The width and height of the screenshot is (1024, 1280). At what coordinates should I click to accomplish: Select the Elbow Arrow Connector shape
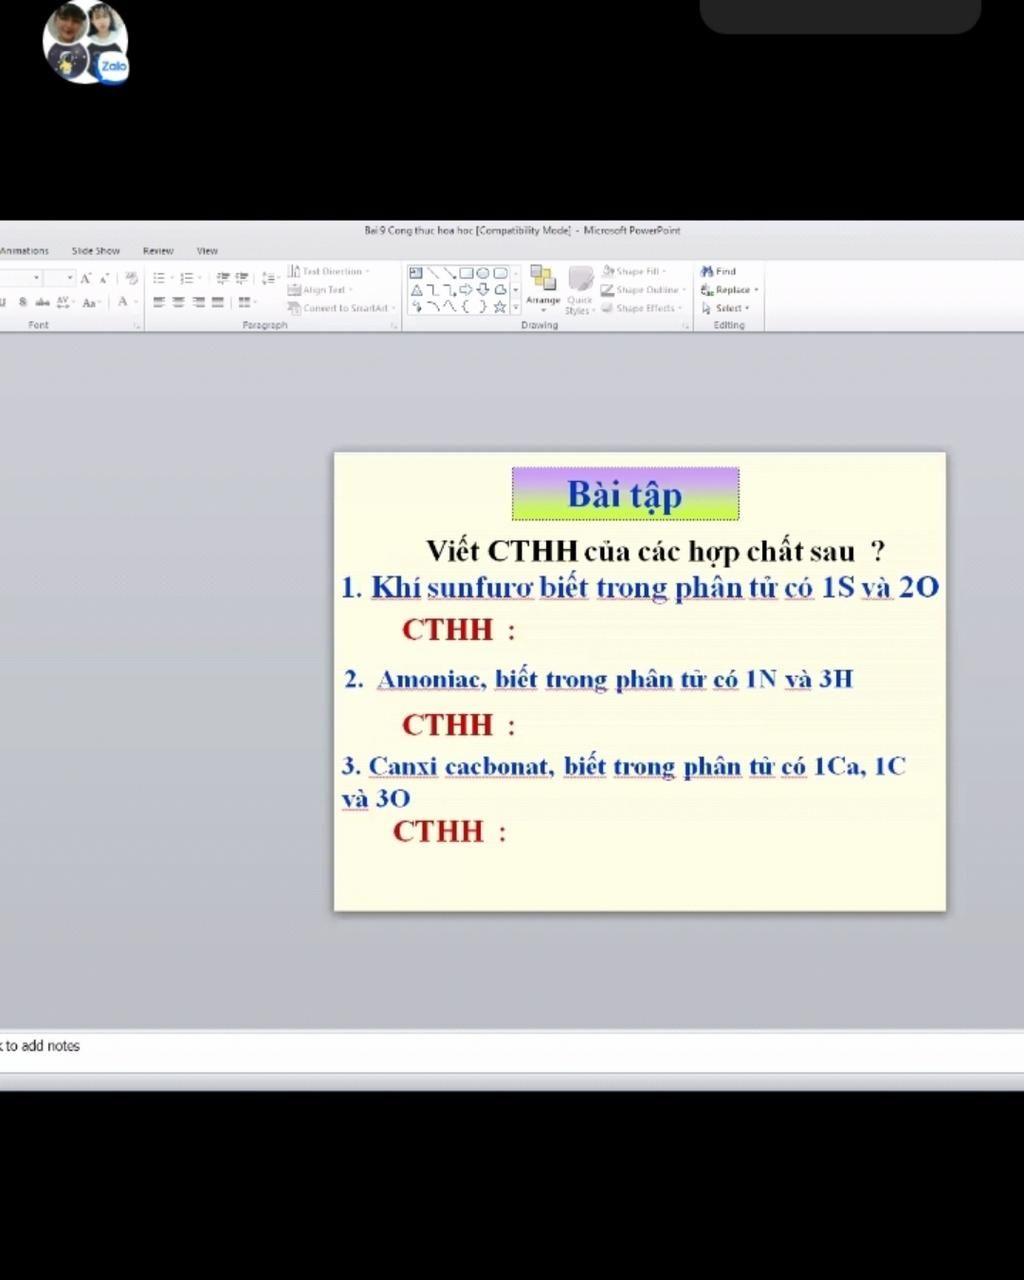click(x=450, y=290)
